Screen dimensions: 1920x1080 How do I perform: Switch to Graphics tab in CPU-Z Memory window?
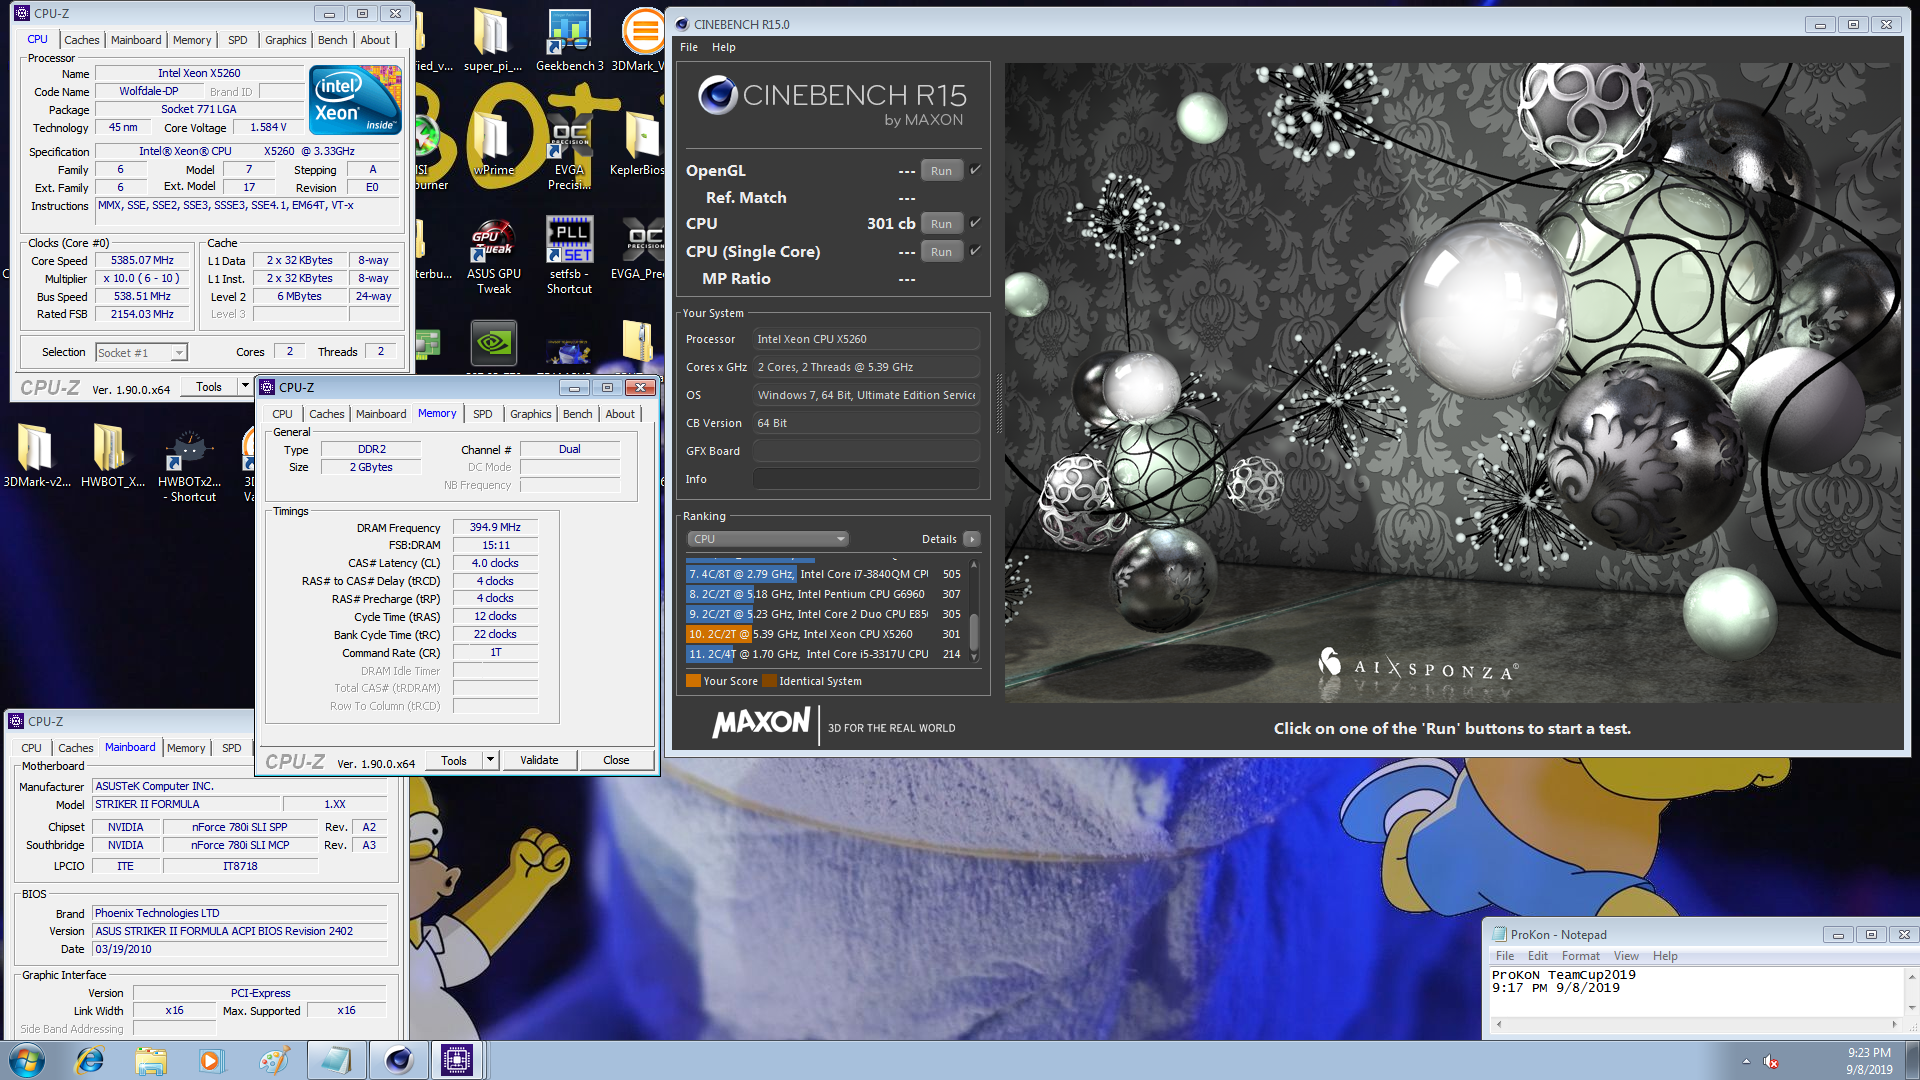[x=531, y=414]
